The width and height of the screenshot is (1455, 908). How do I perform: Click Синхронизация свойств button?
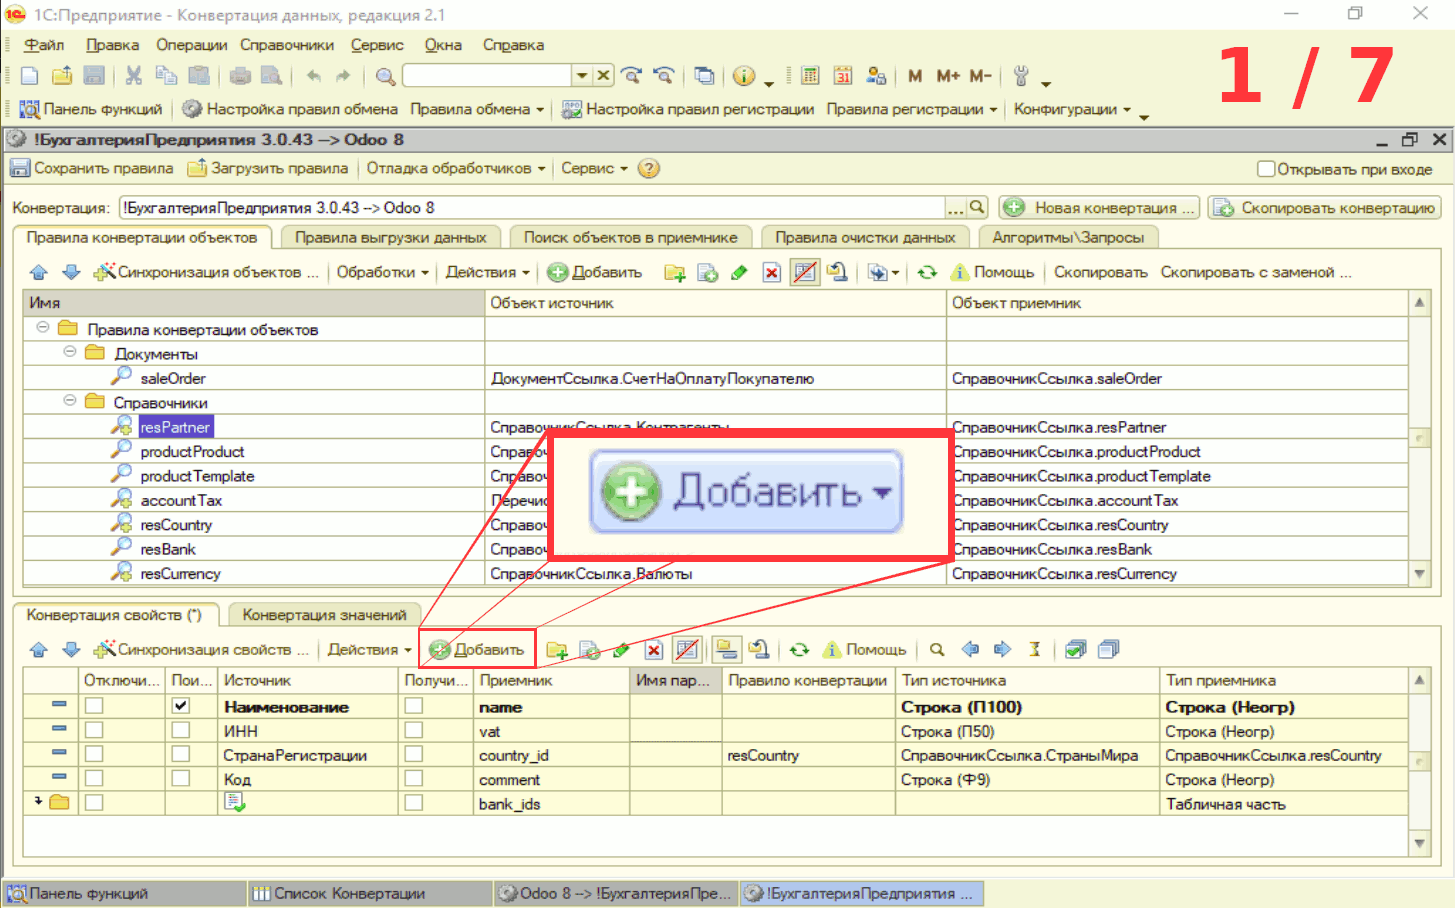[x=201, y=650]
